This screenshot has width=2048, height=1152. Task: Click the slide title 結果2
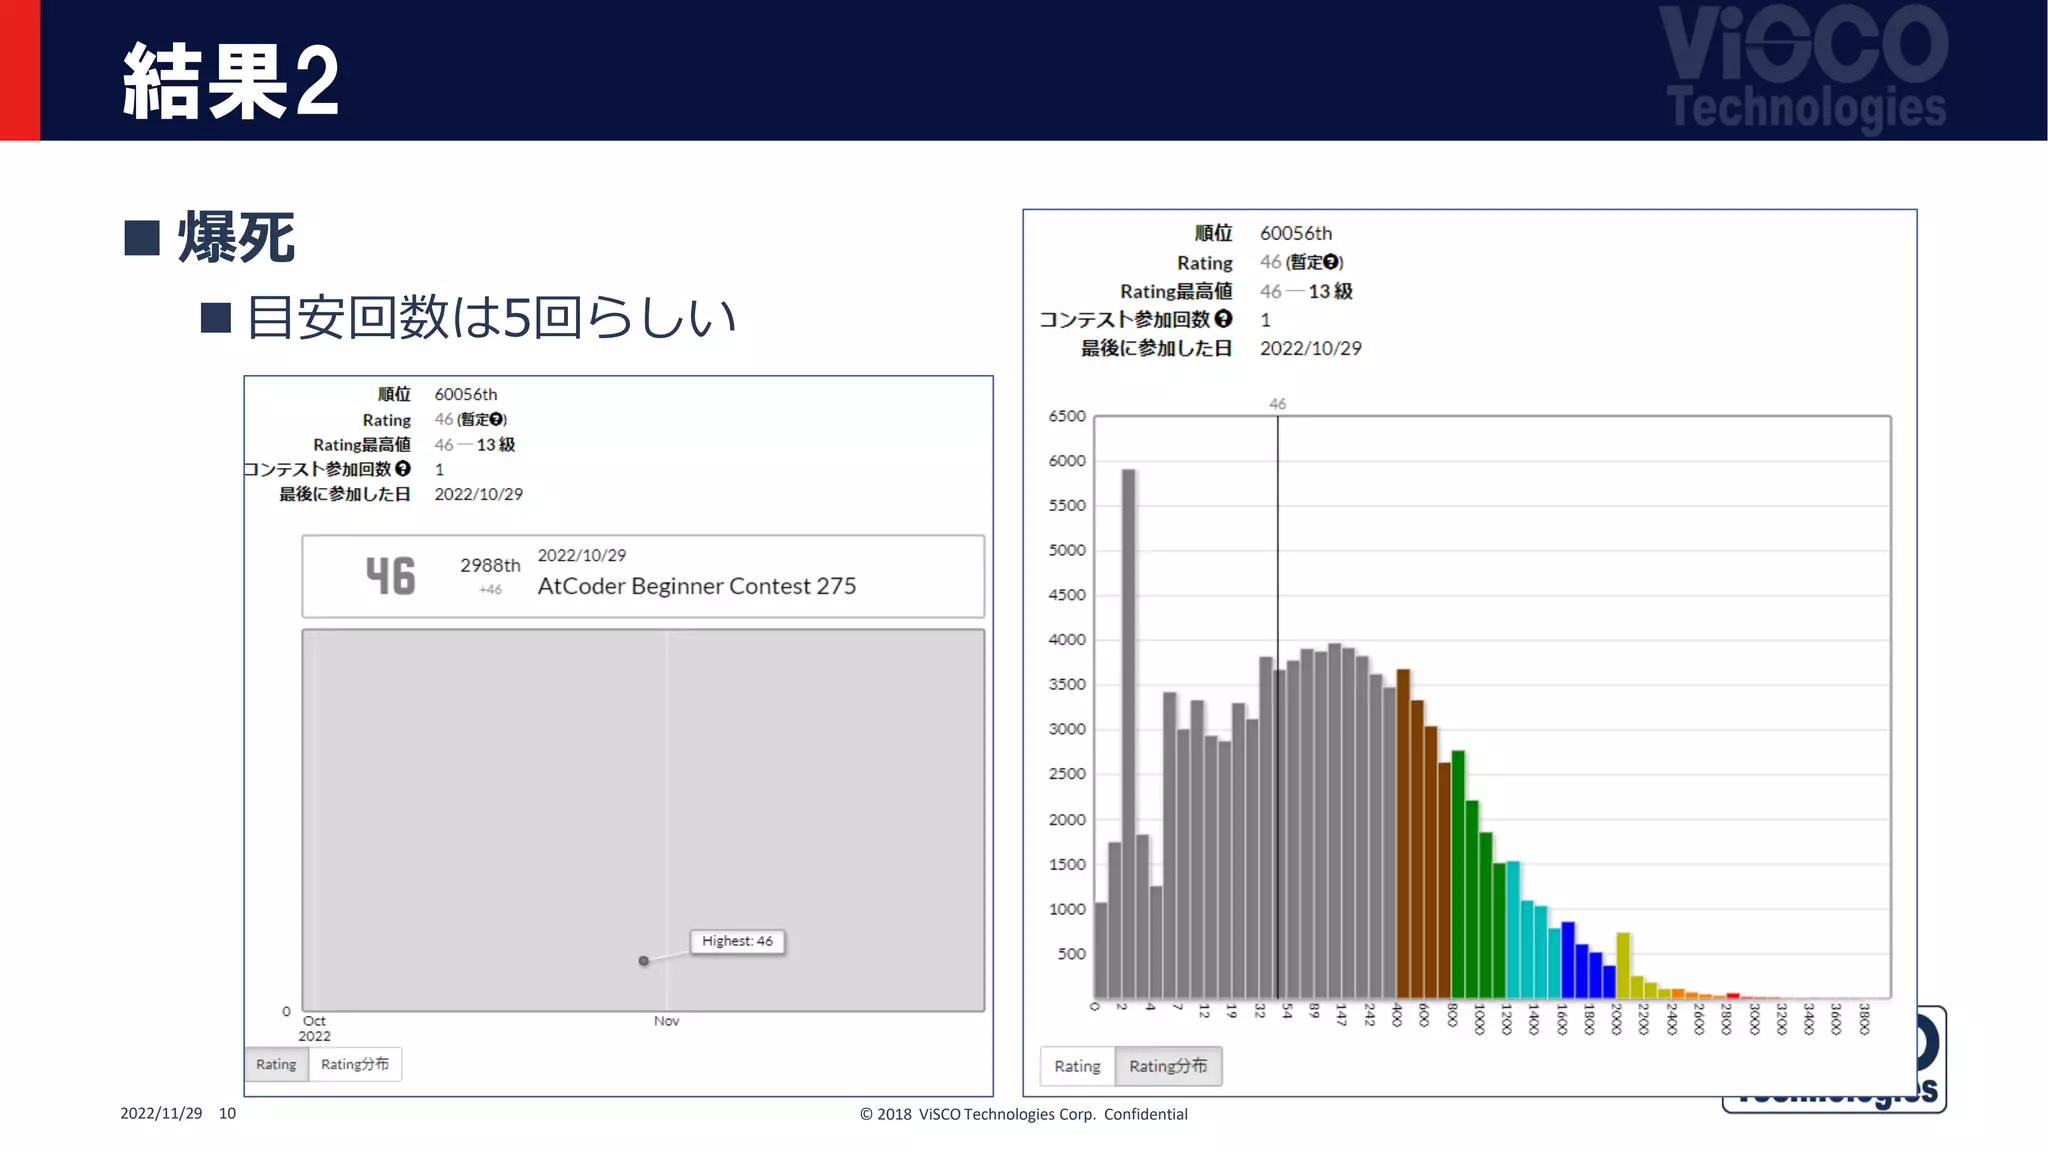pos(231,82)
